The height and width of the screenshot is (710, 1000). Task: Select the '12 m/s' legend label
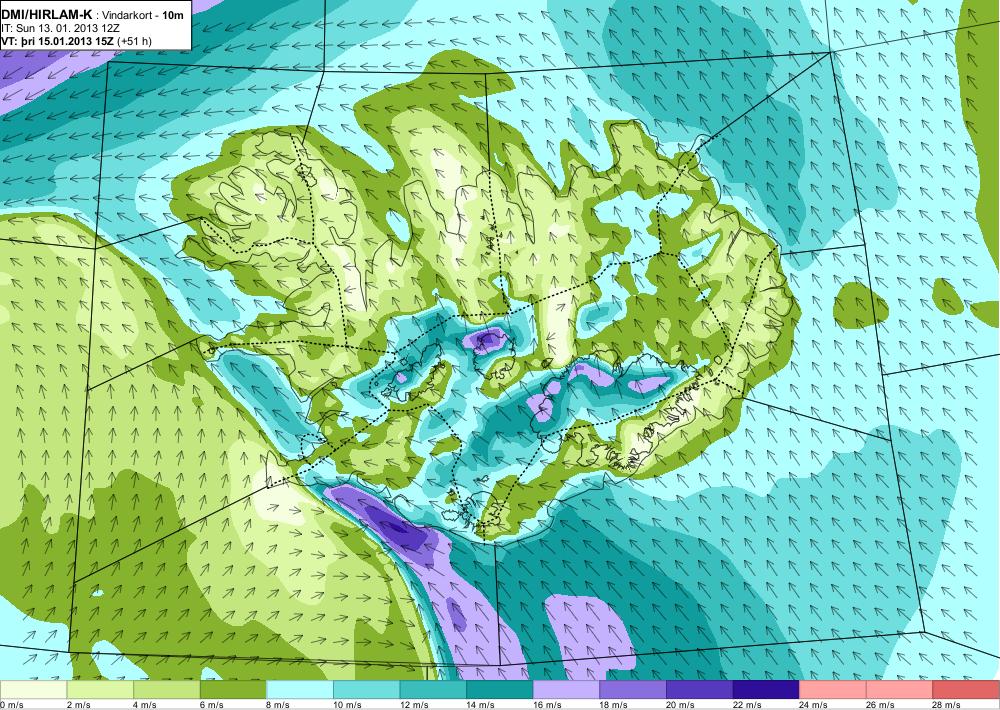pos(414,705)
